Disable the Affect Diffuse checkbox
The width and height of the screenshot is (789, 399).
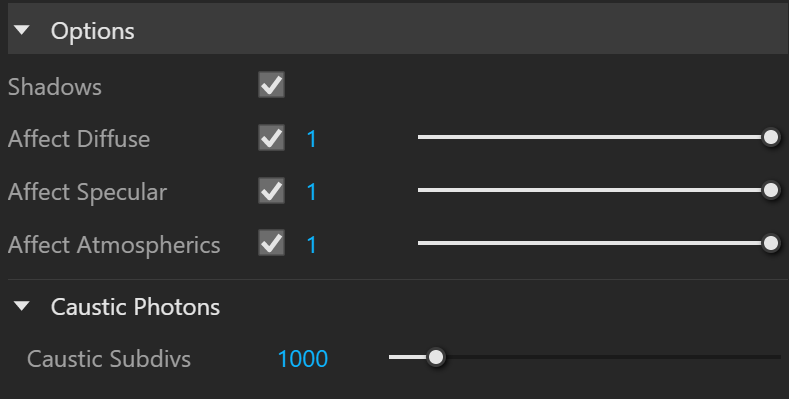pos(271,137)
